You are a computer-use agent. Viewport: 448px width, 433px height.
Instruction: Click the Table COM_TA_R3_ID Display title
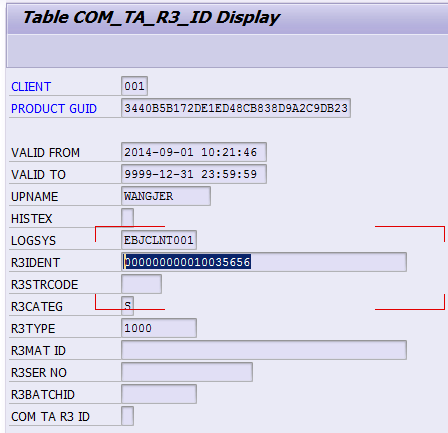(x=151, y=17)
